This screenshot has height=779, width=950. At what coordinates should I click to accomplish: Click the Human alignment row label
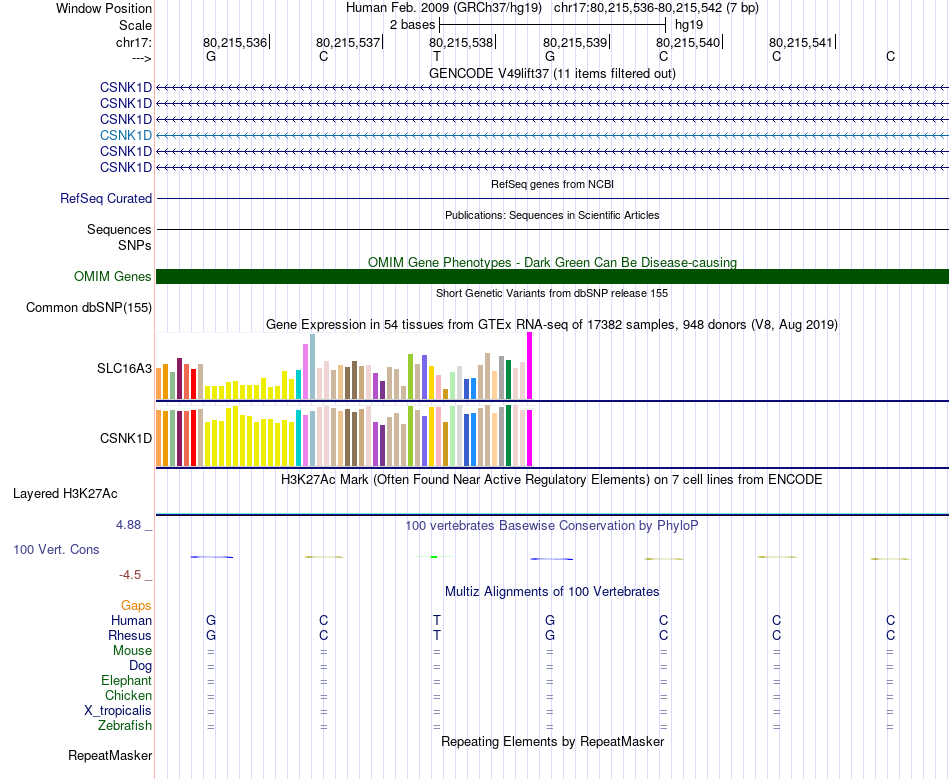click(131, 620)
